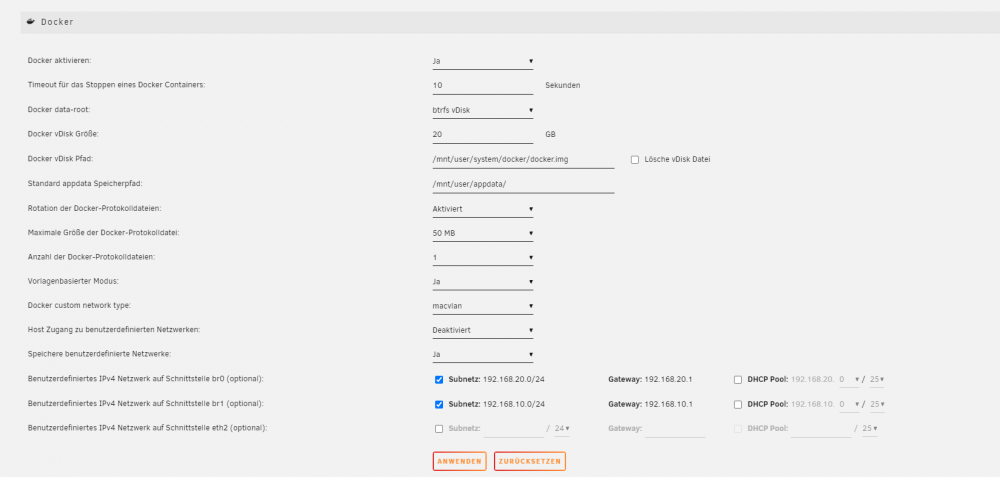Click the eth2 DHCP Pool address field

pos(821,429)
